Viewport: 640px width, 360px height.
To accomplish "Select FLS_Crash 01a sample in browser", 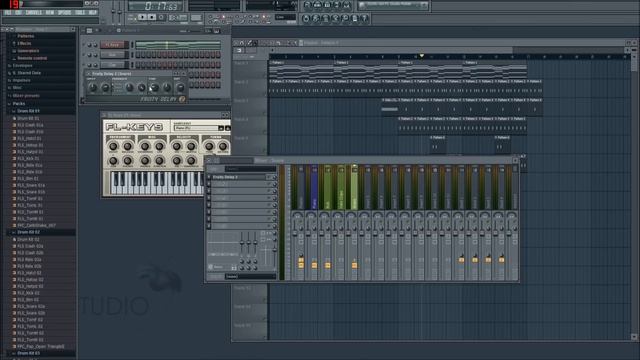I will (30, 125).
